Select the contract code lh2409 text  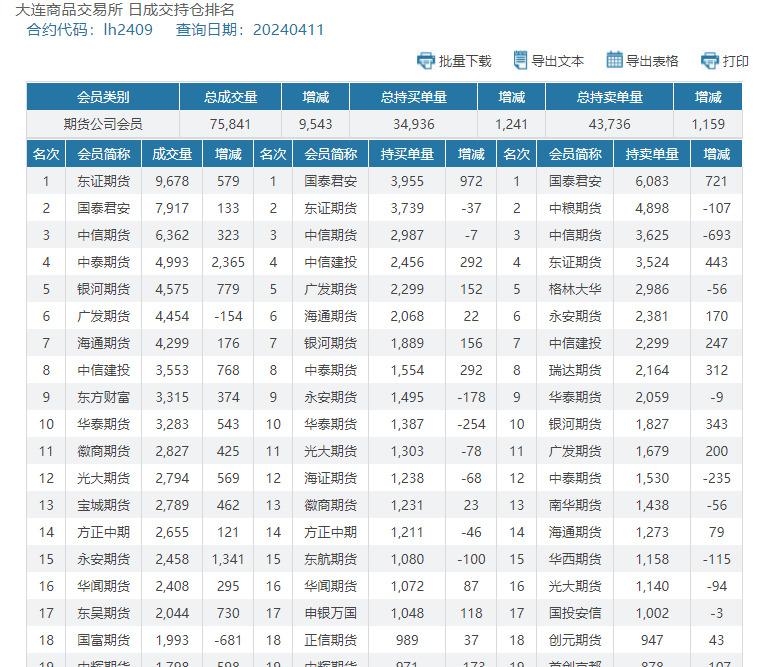[128, 30]
